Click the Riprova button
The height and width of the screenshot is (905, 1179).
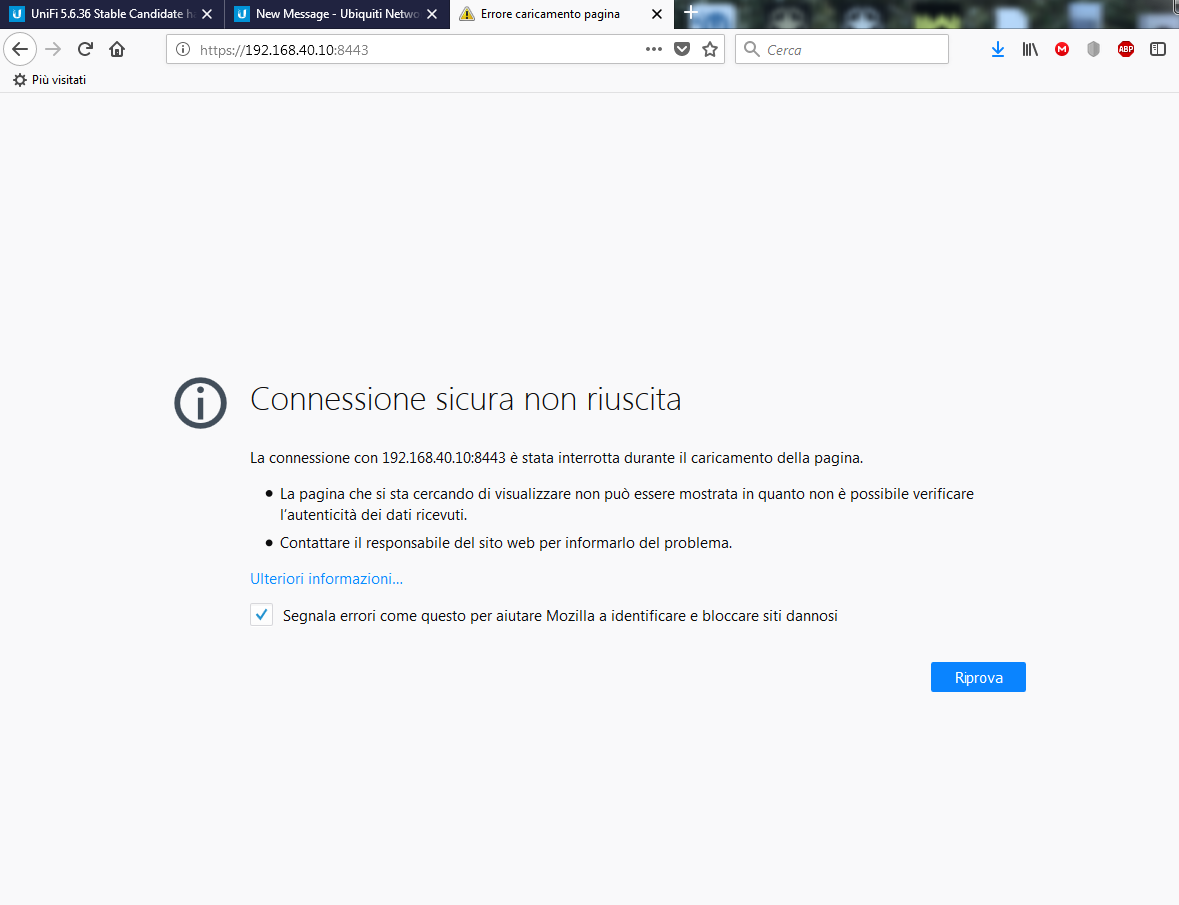pos(977,677)
